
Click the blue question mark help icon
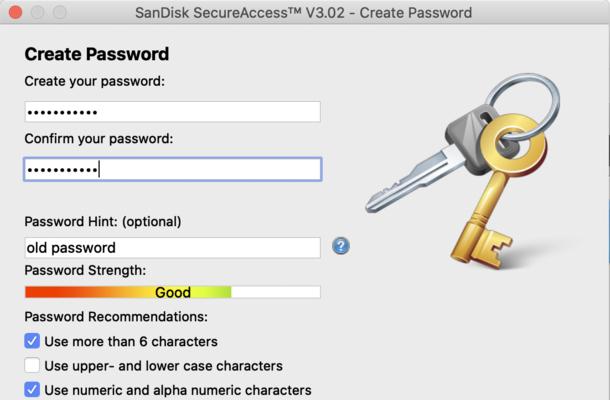tap(341, 246)
